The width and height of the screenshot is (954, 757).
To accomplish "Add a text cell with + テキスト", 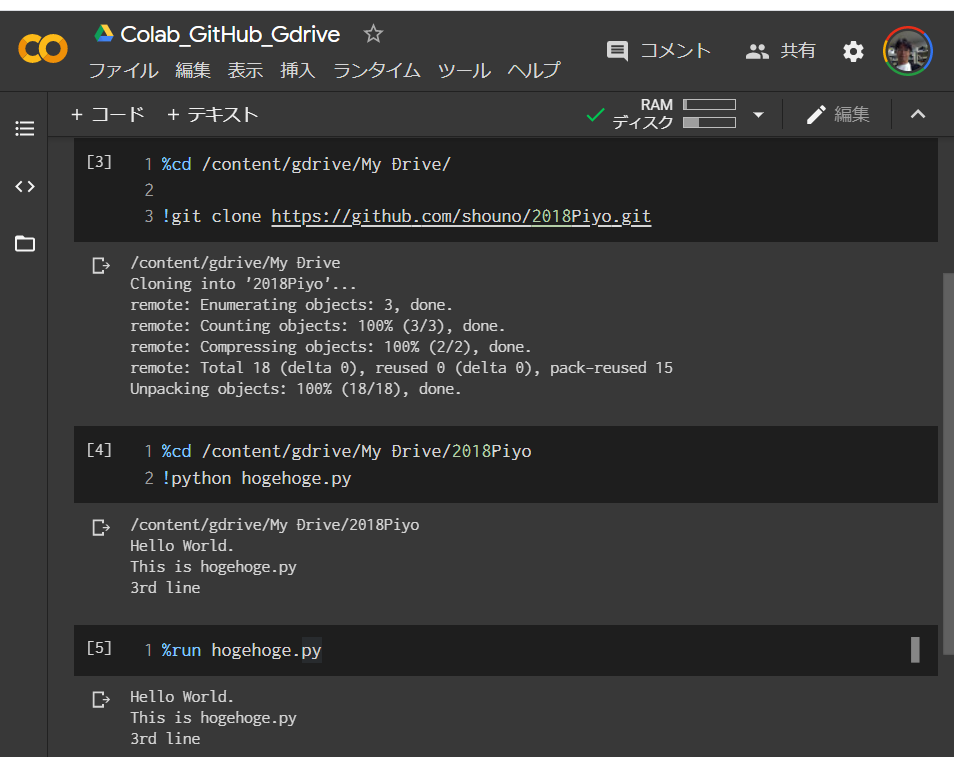I will point(212,114).
